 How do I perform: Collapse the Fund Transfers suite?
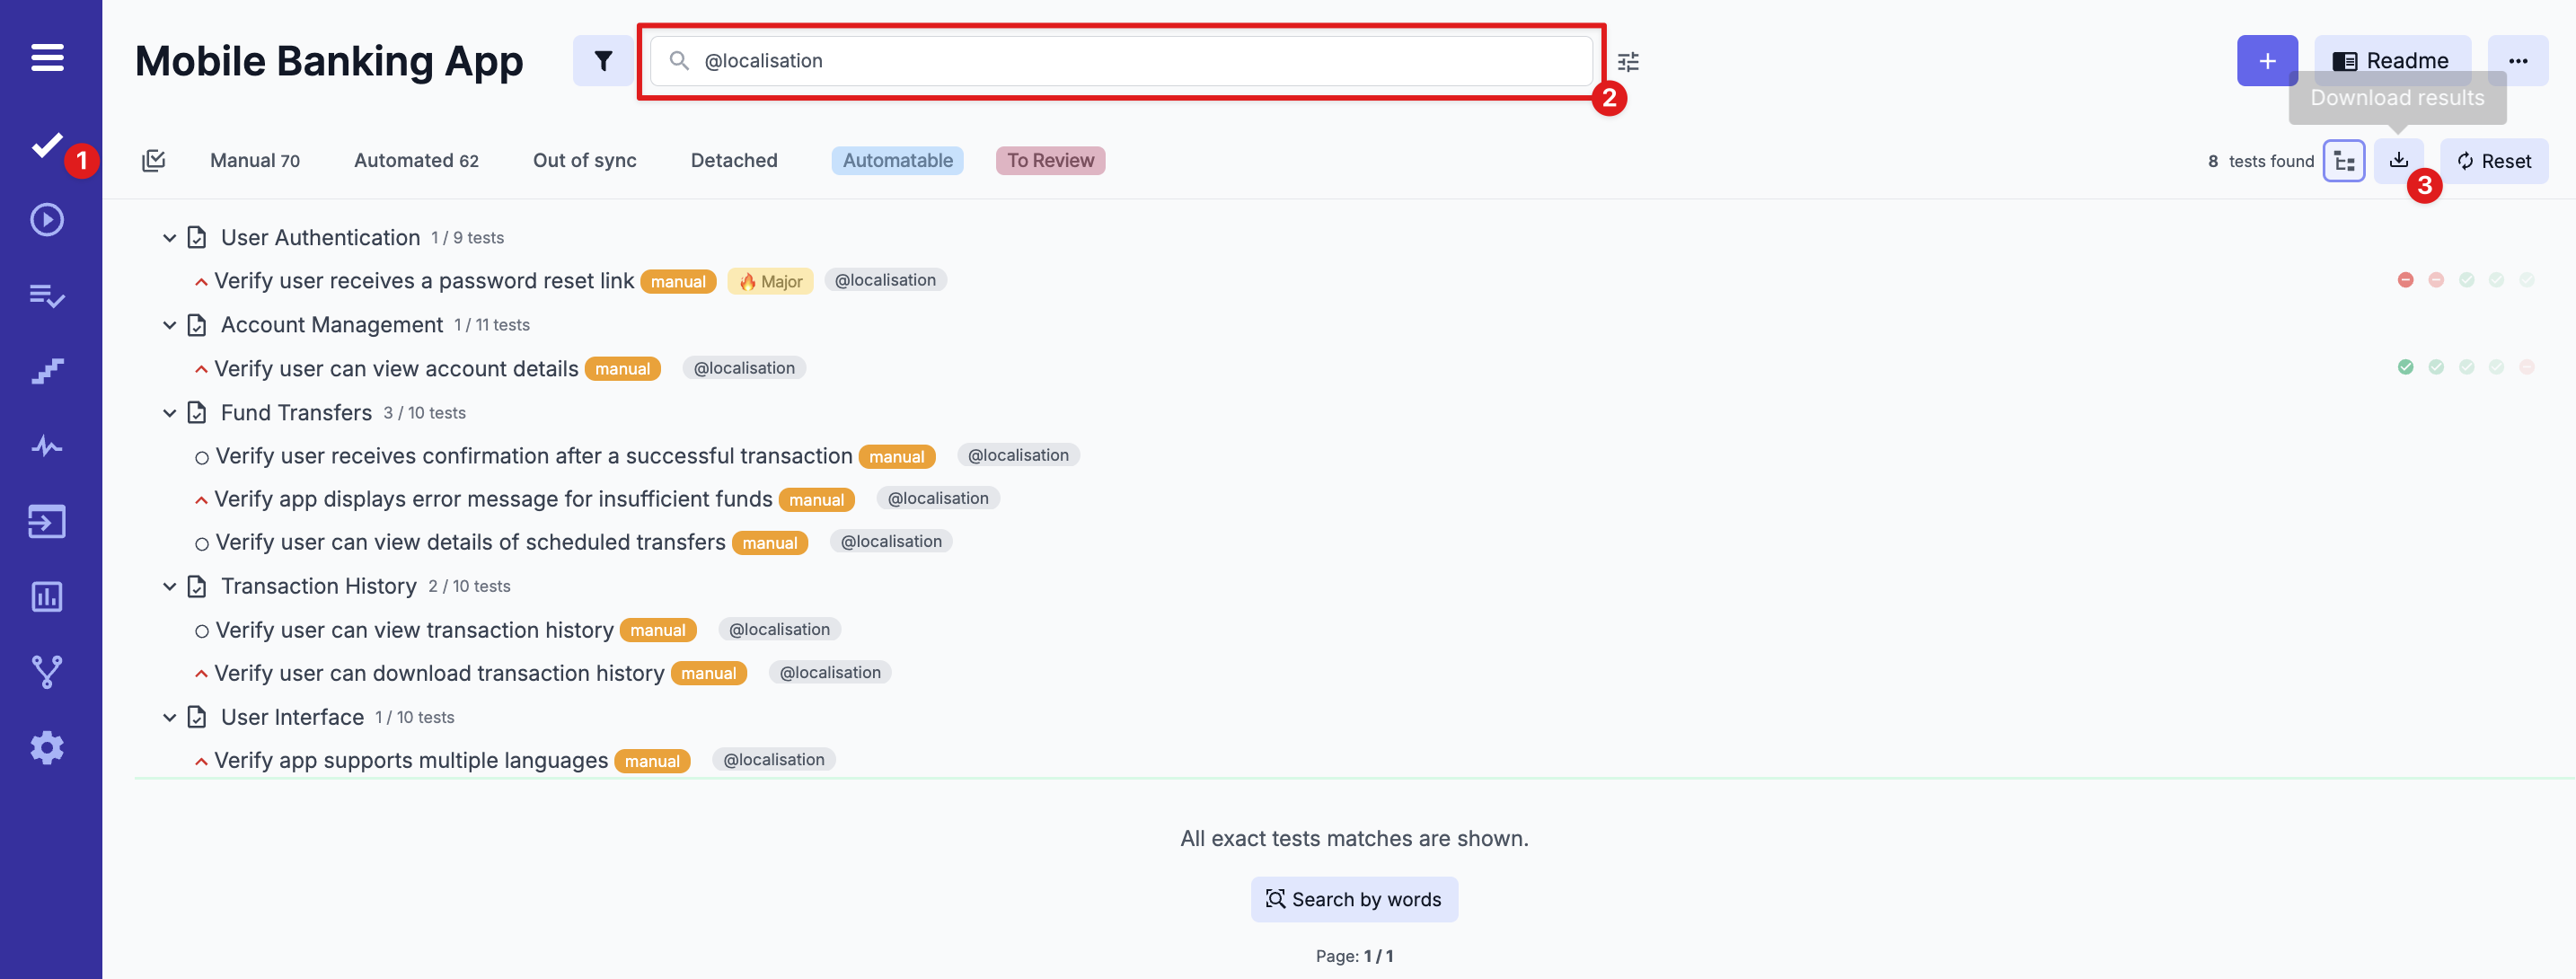pos(169,413)
